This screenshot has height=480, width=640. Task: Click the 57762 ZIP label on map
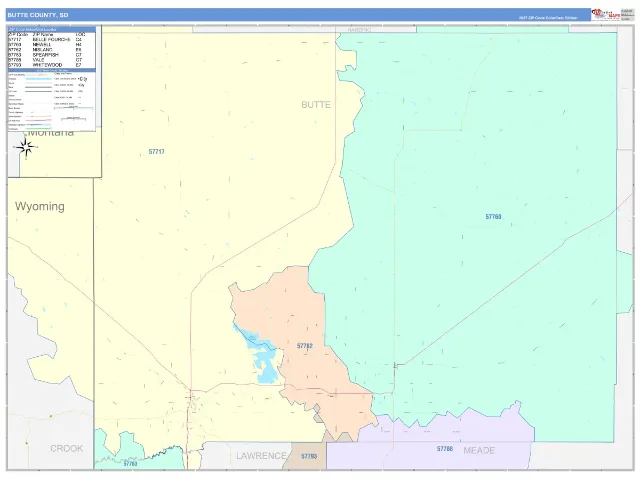[x=304, y=346]
